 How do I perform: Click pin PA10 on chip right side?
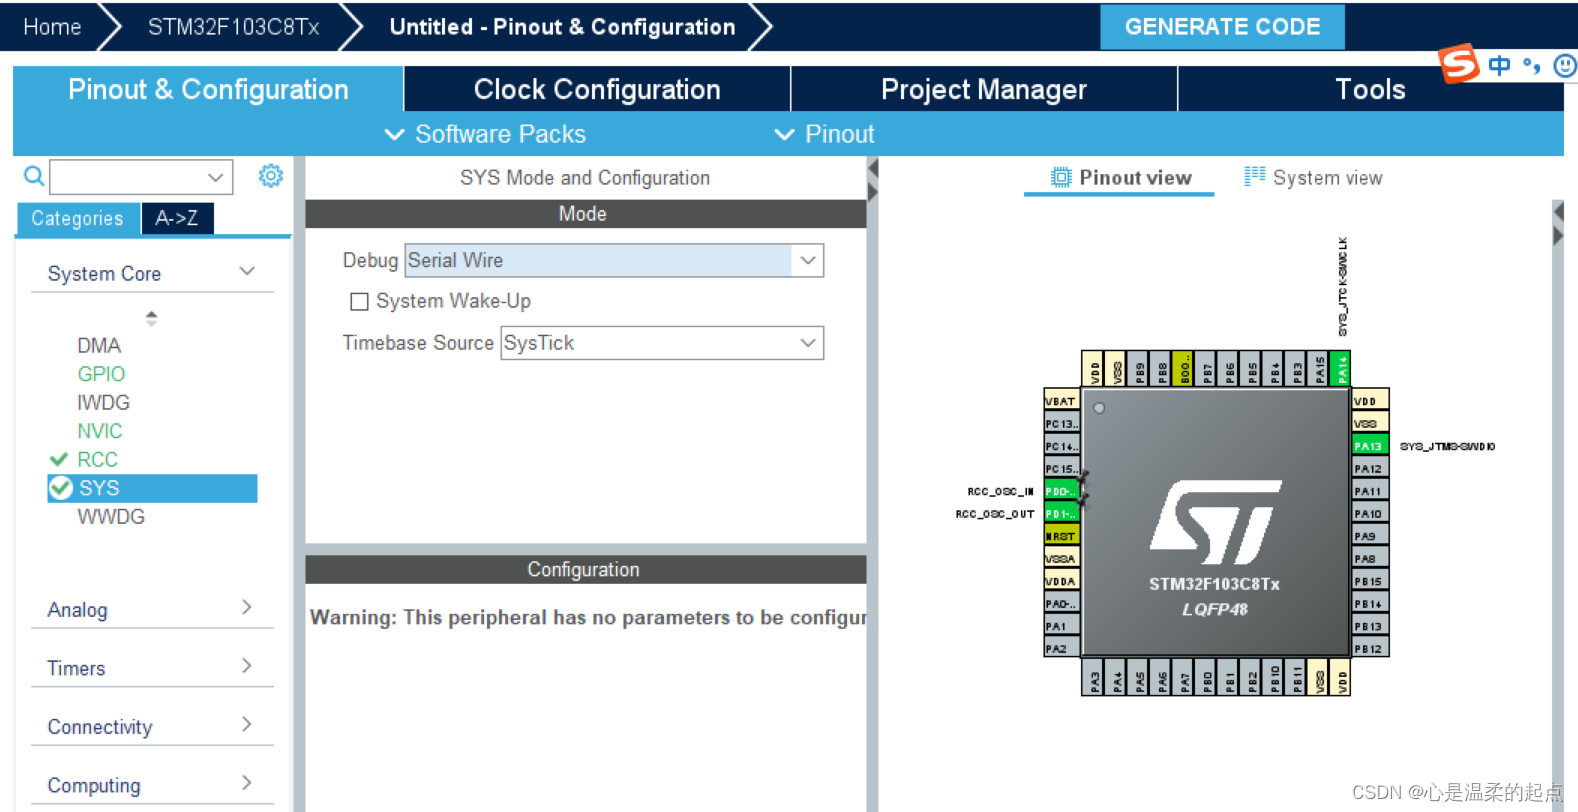(1369, 513)
